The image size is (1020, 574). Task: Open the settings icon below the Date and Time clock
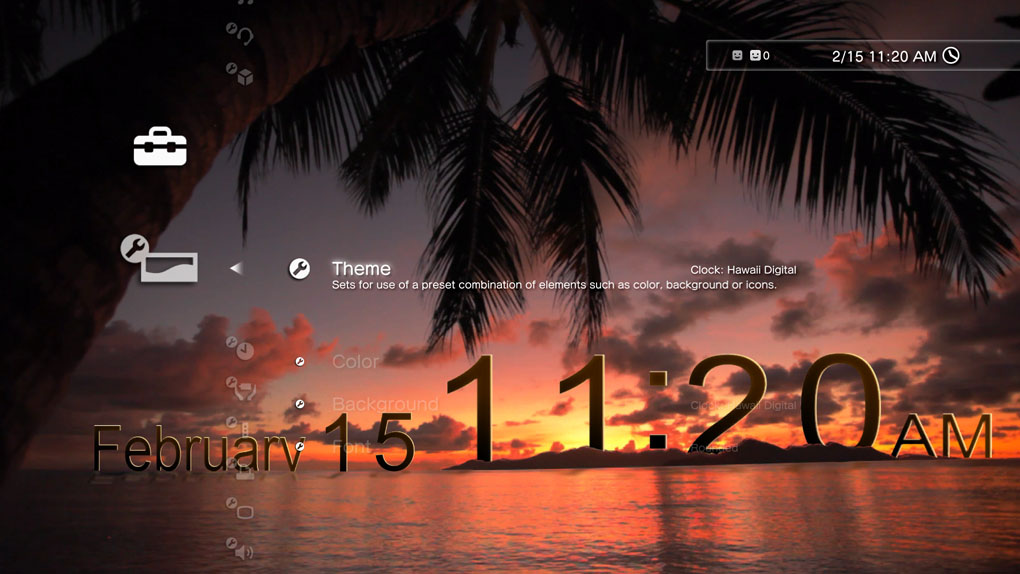pyautogui.click(x=241, y=389)
